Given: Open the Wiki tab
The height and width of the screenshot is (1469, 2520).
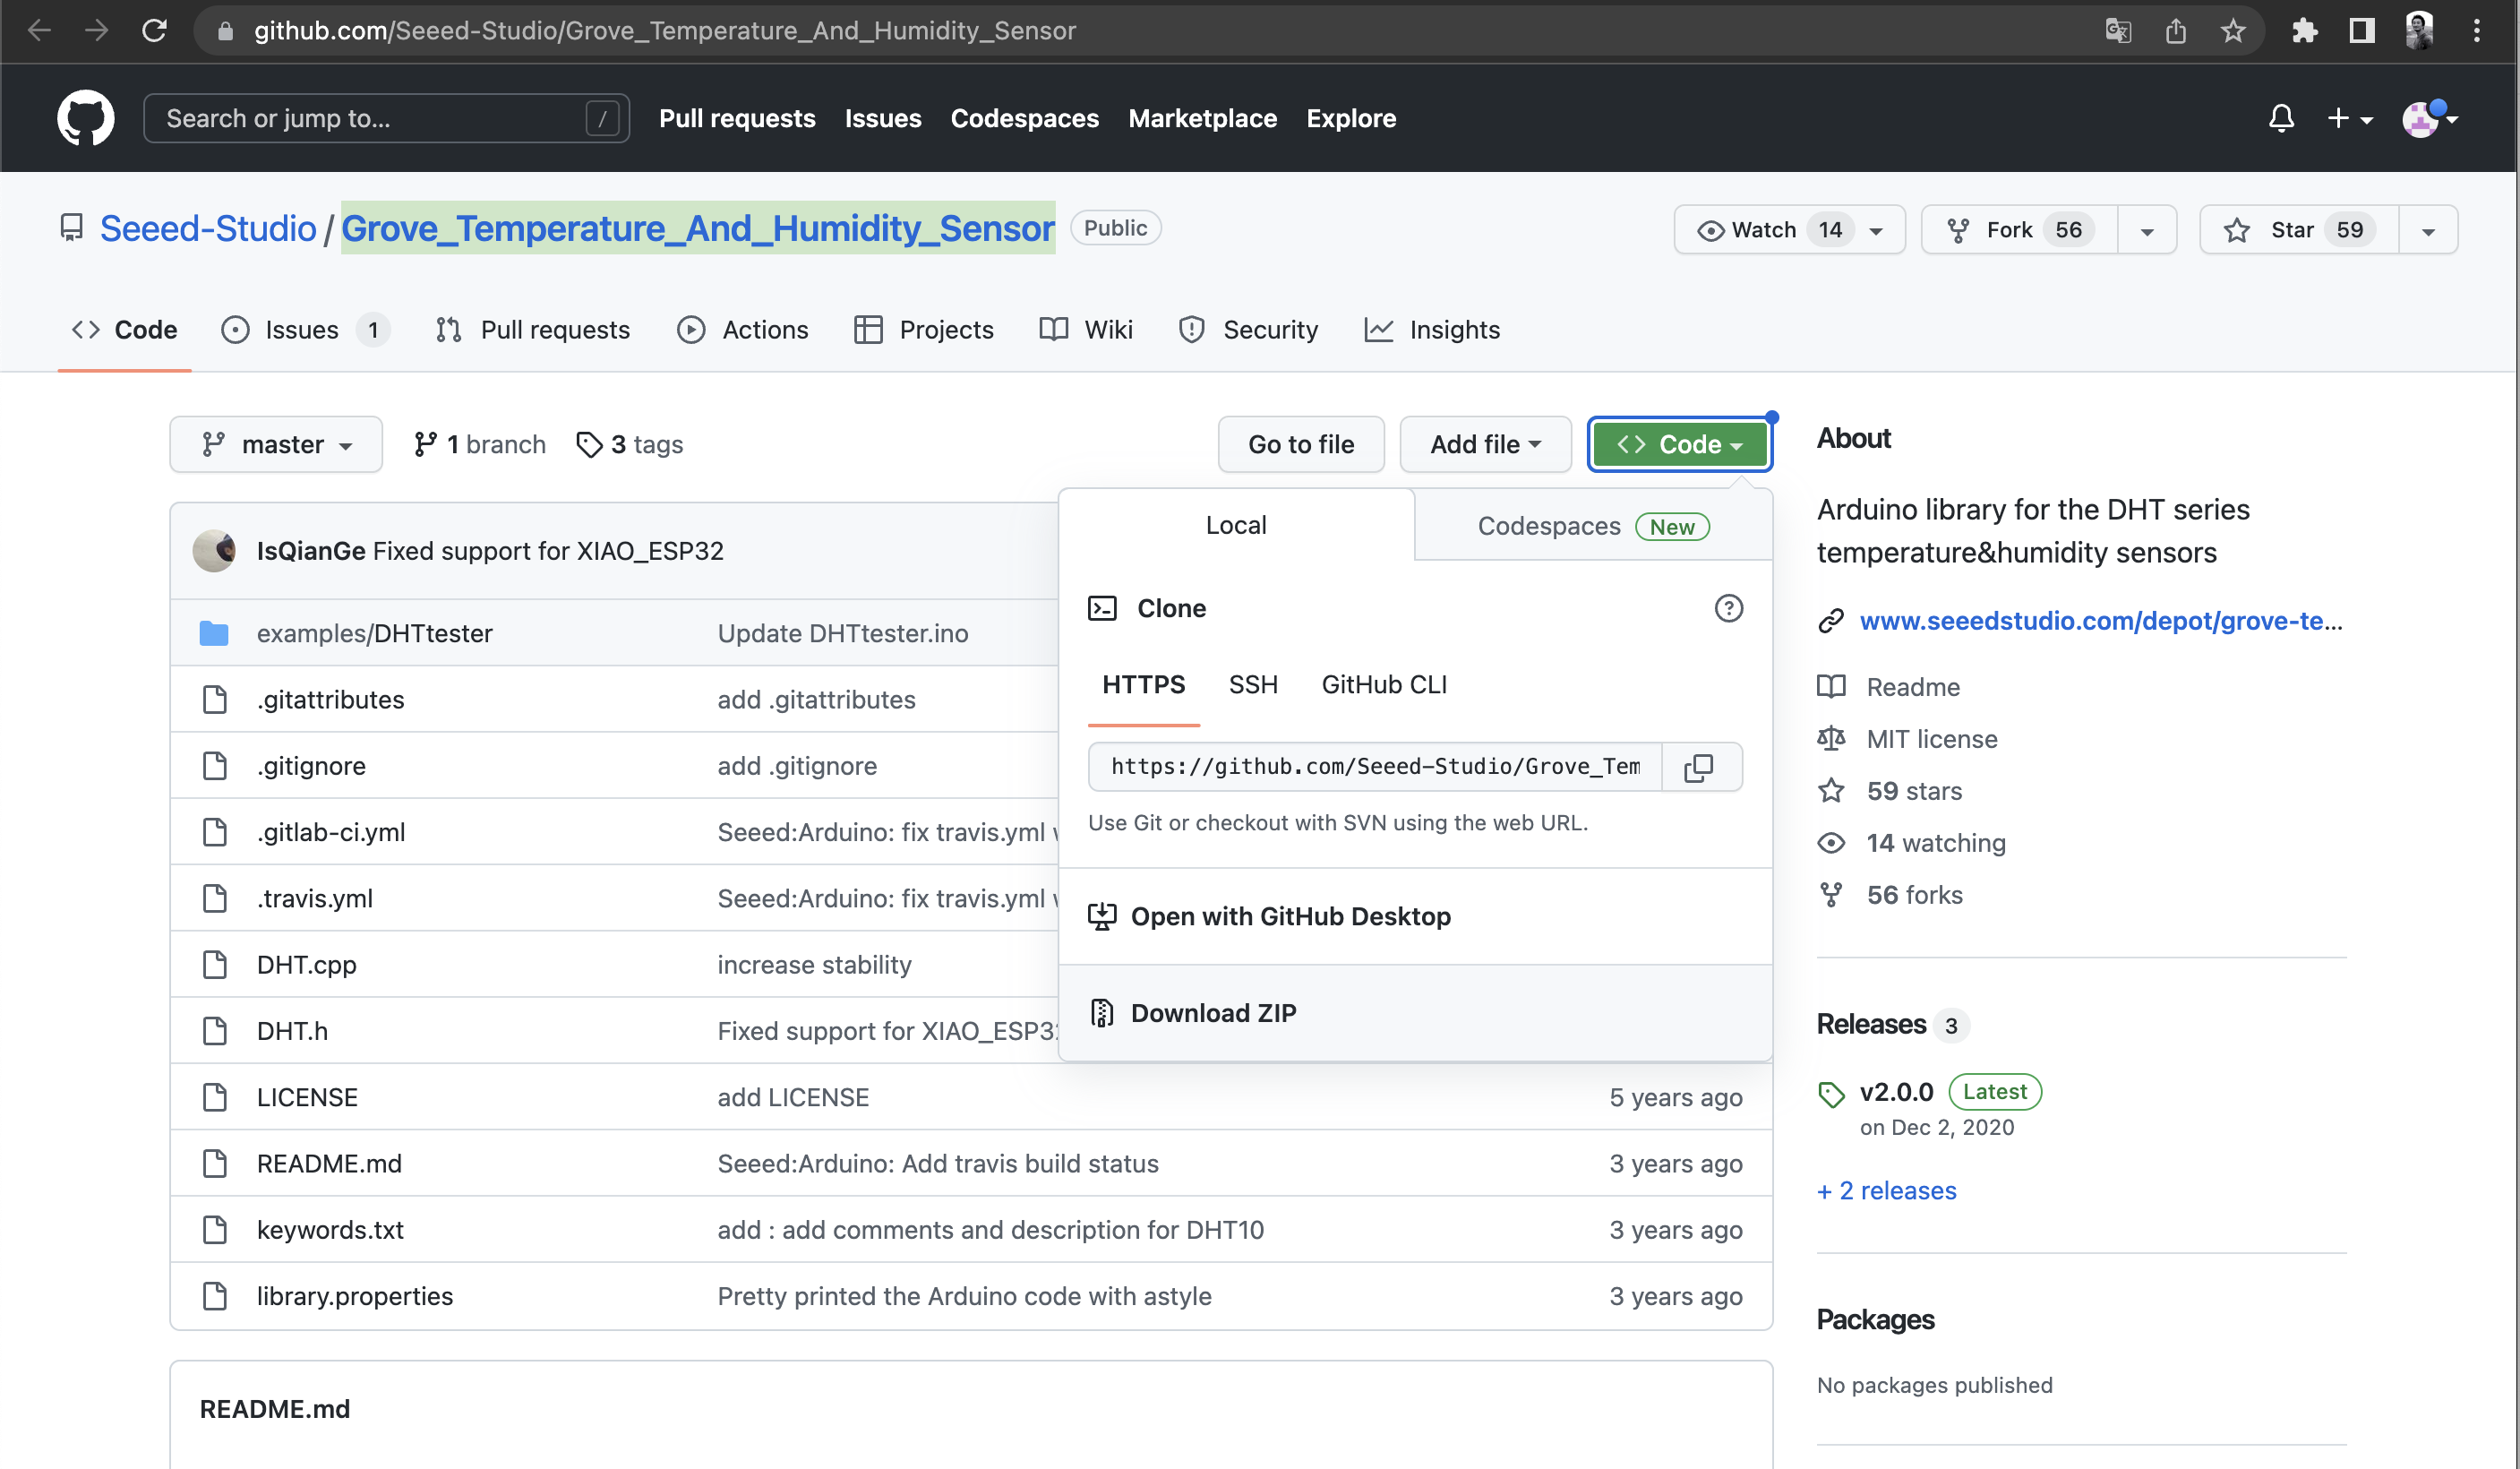Looking at the screenshot, I should tap(1086, 330).
